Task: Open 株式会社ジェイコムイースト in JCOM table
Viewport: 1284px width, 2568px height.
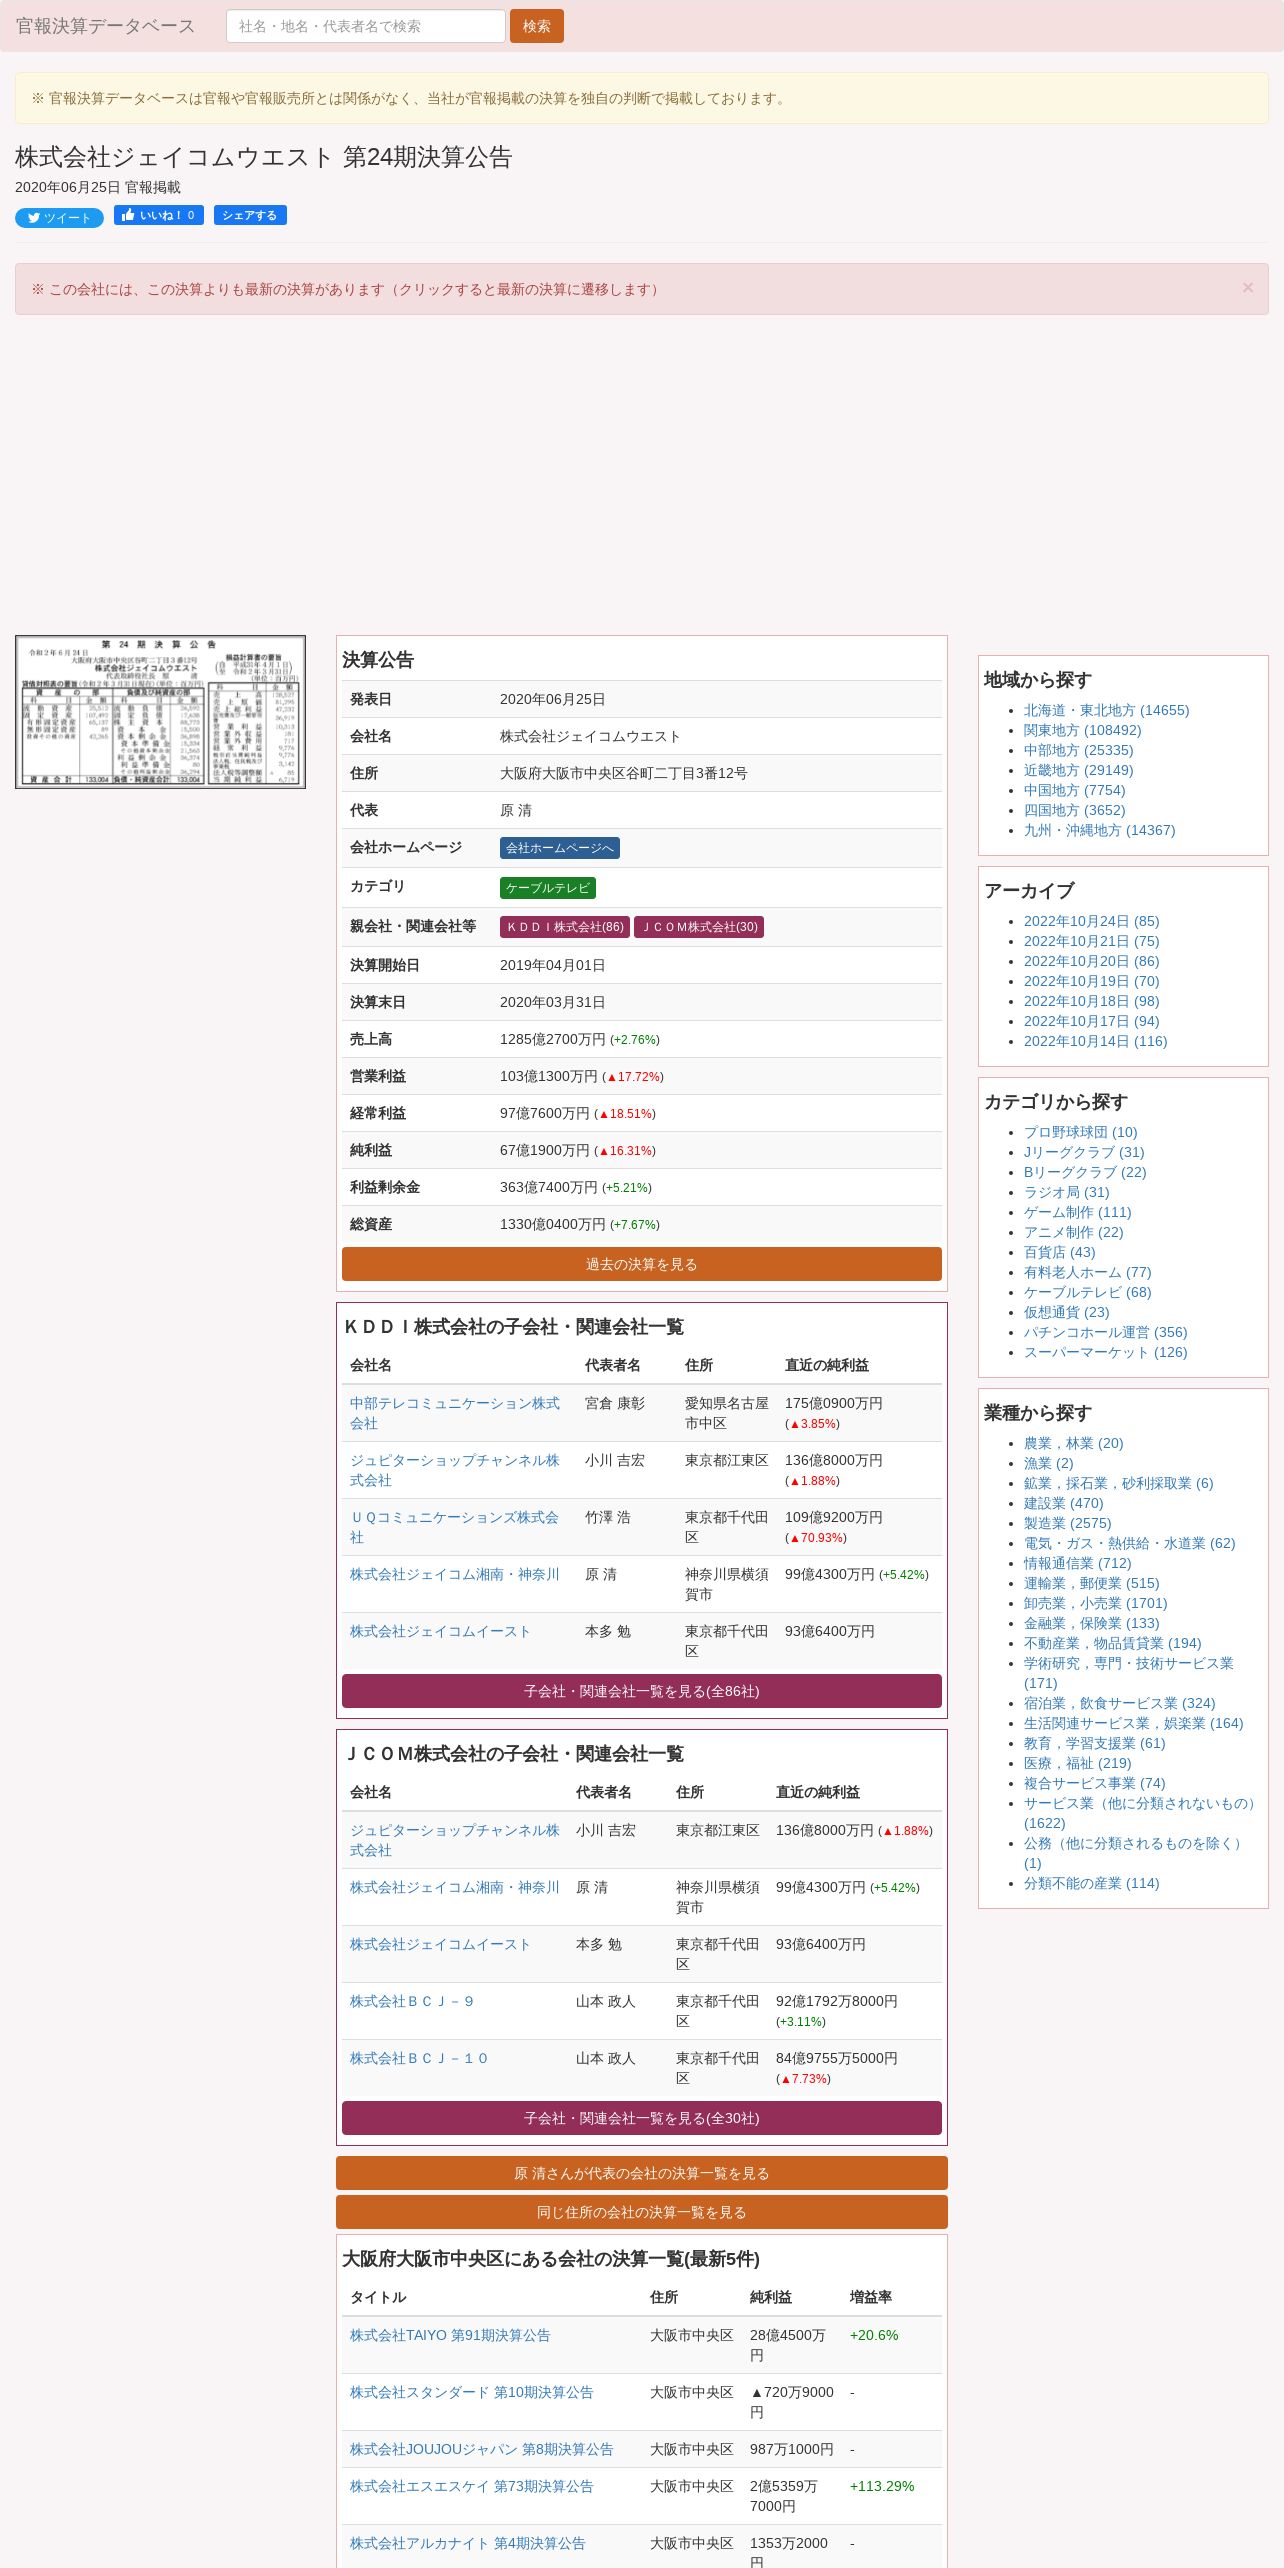Action: click(x=440, y=1944)
